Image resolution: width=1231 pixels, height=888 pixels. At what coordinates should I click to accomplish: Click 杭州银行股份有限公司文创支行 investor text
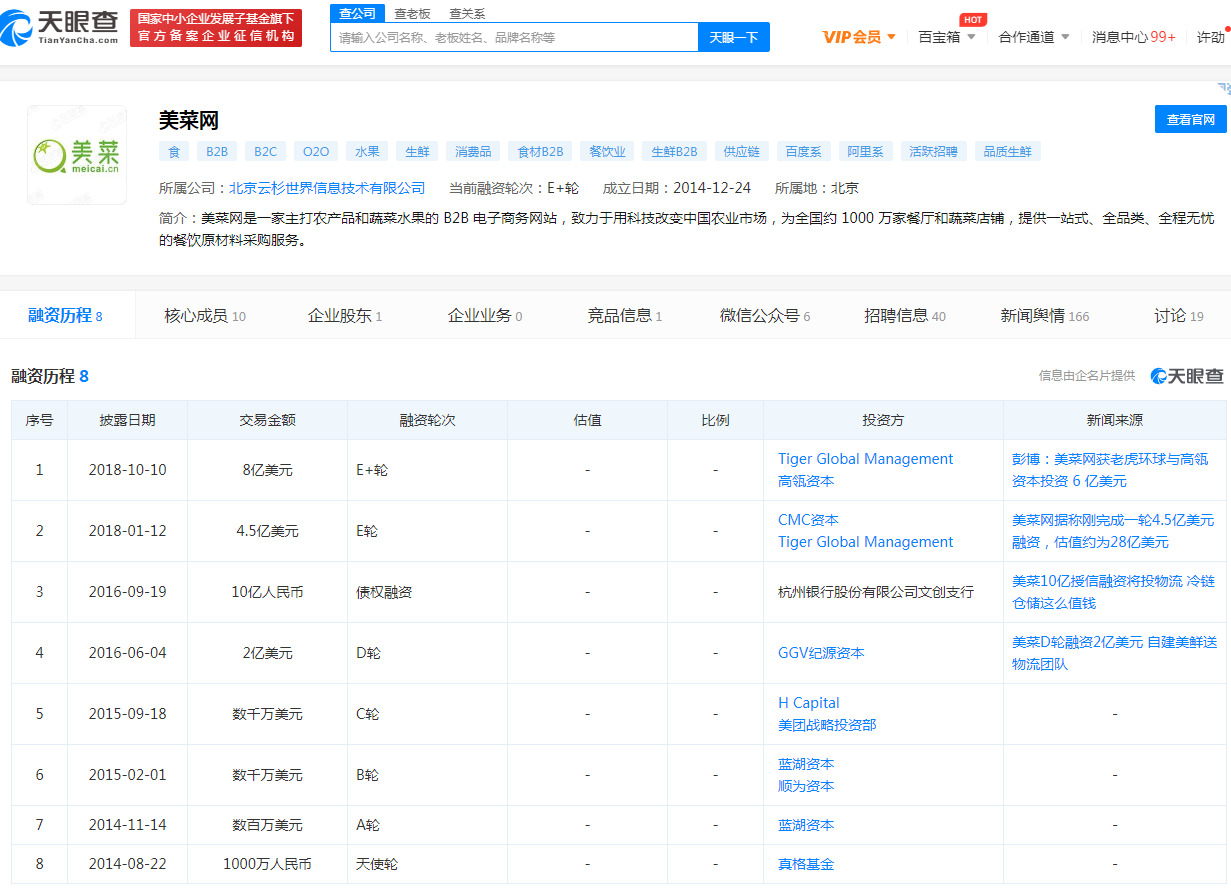(876, 592)
